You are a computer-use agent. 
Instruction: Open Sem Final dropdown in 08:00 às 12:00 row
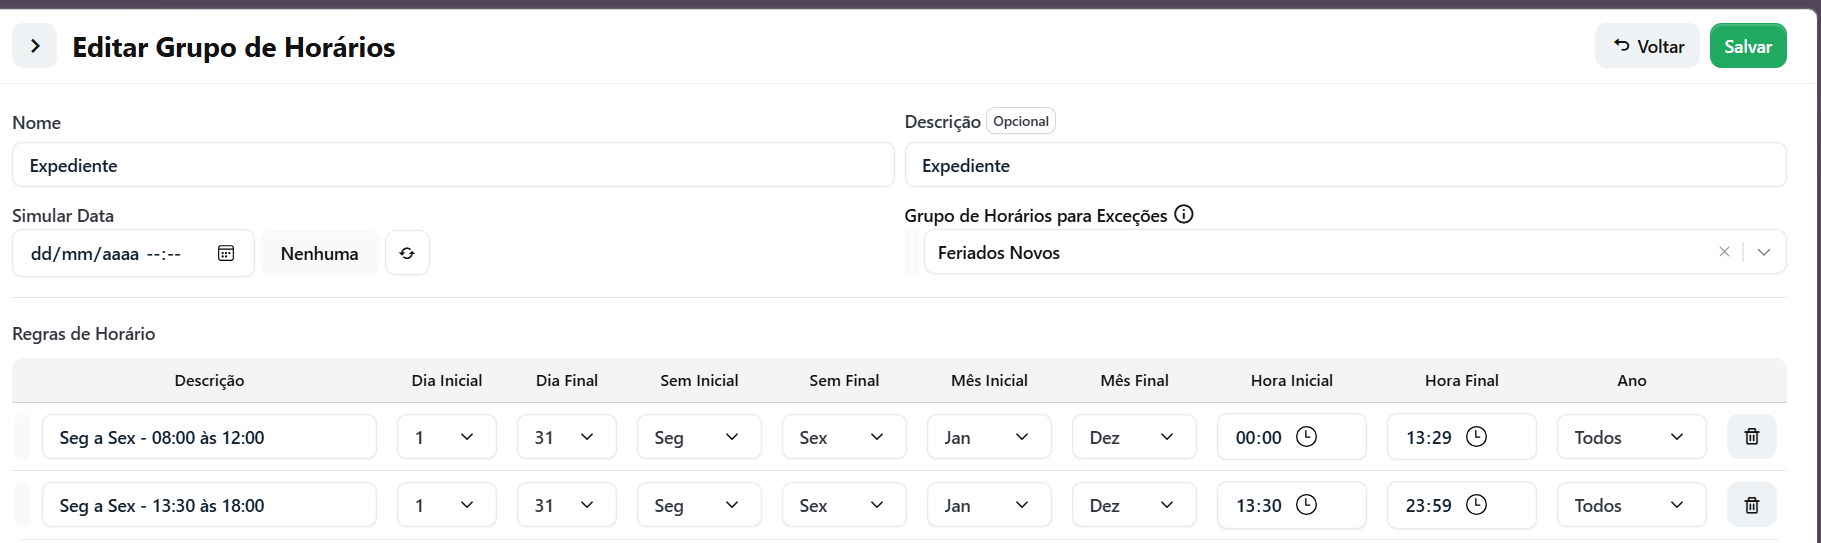[x=844, y=437]
